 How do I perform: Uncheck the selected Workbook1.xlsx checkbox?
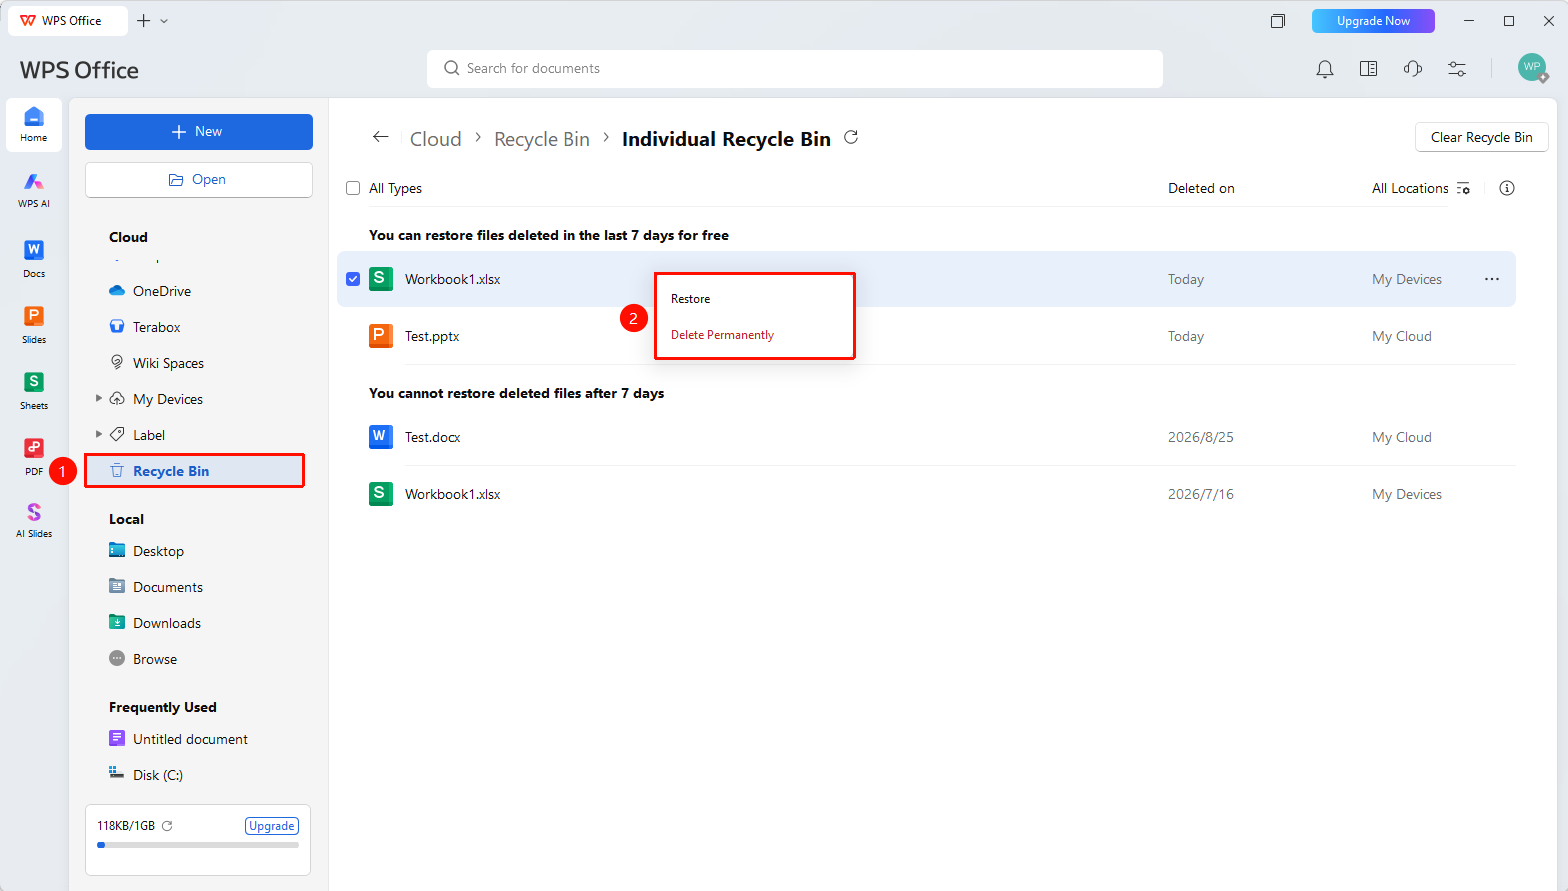point(353,279)
